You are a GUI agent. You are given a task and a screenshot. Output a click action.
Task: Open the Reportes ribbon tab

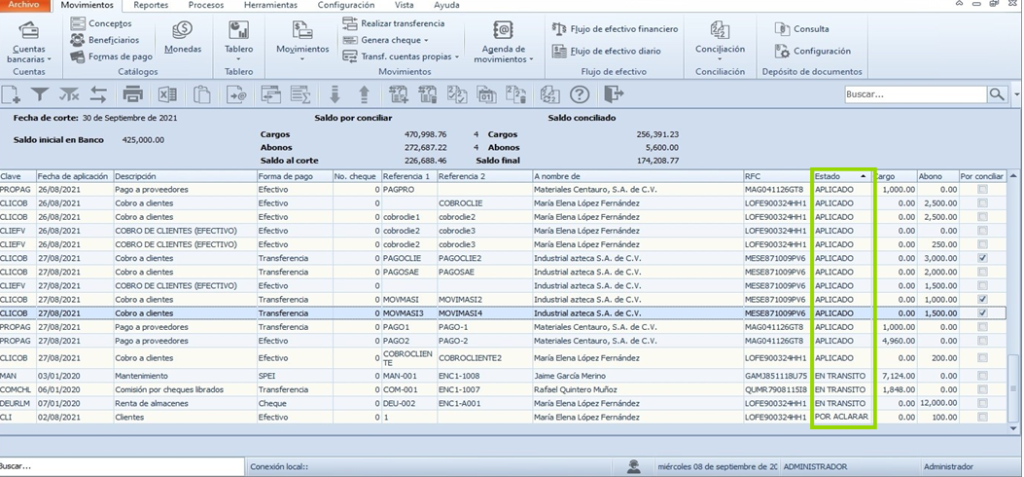pos(150,5)
